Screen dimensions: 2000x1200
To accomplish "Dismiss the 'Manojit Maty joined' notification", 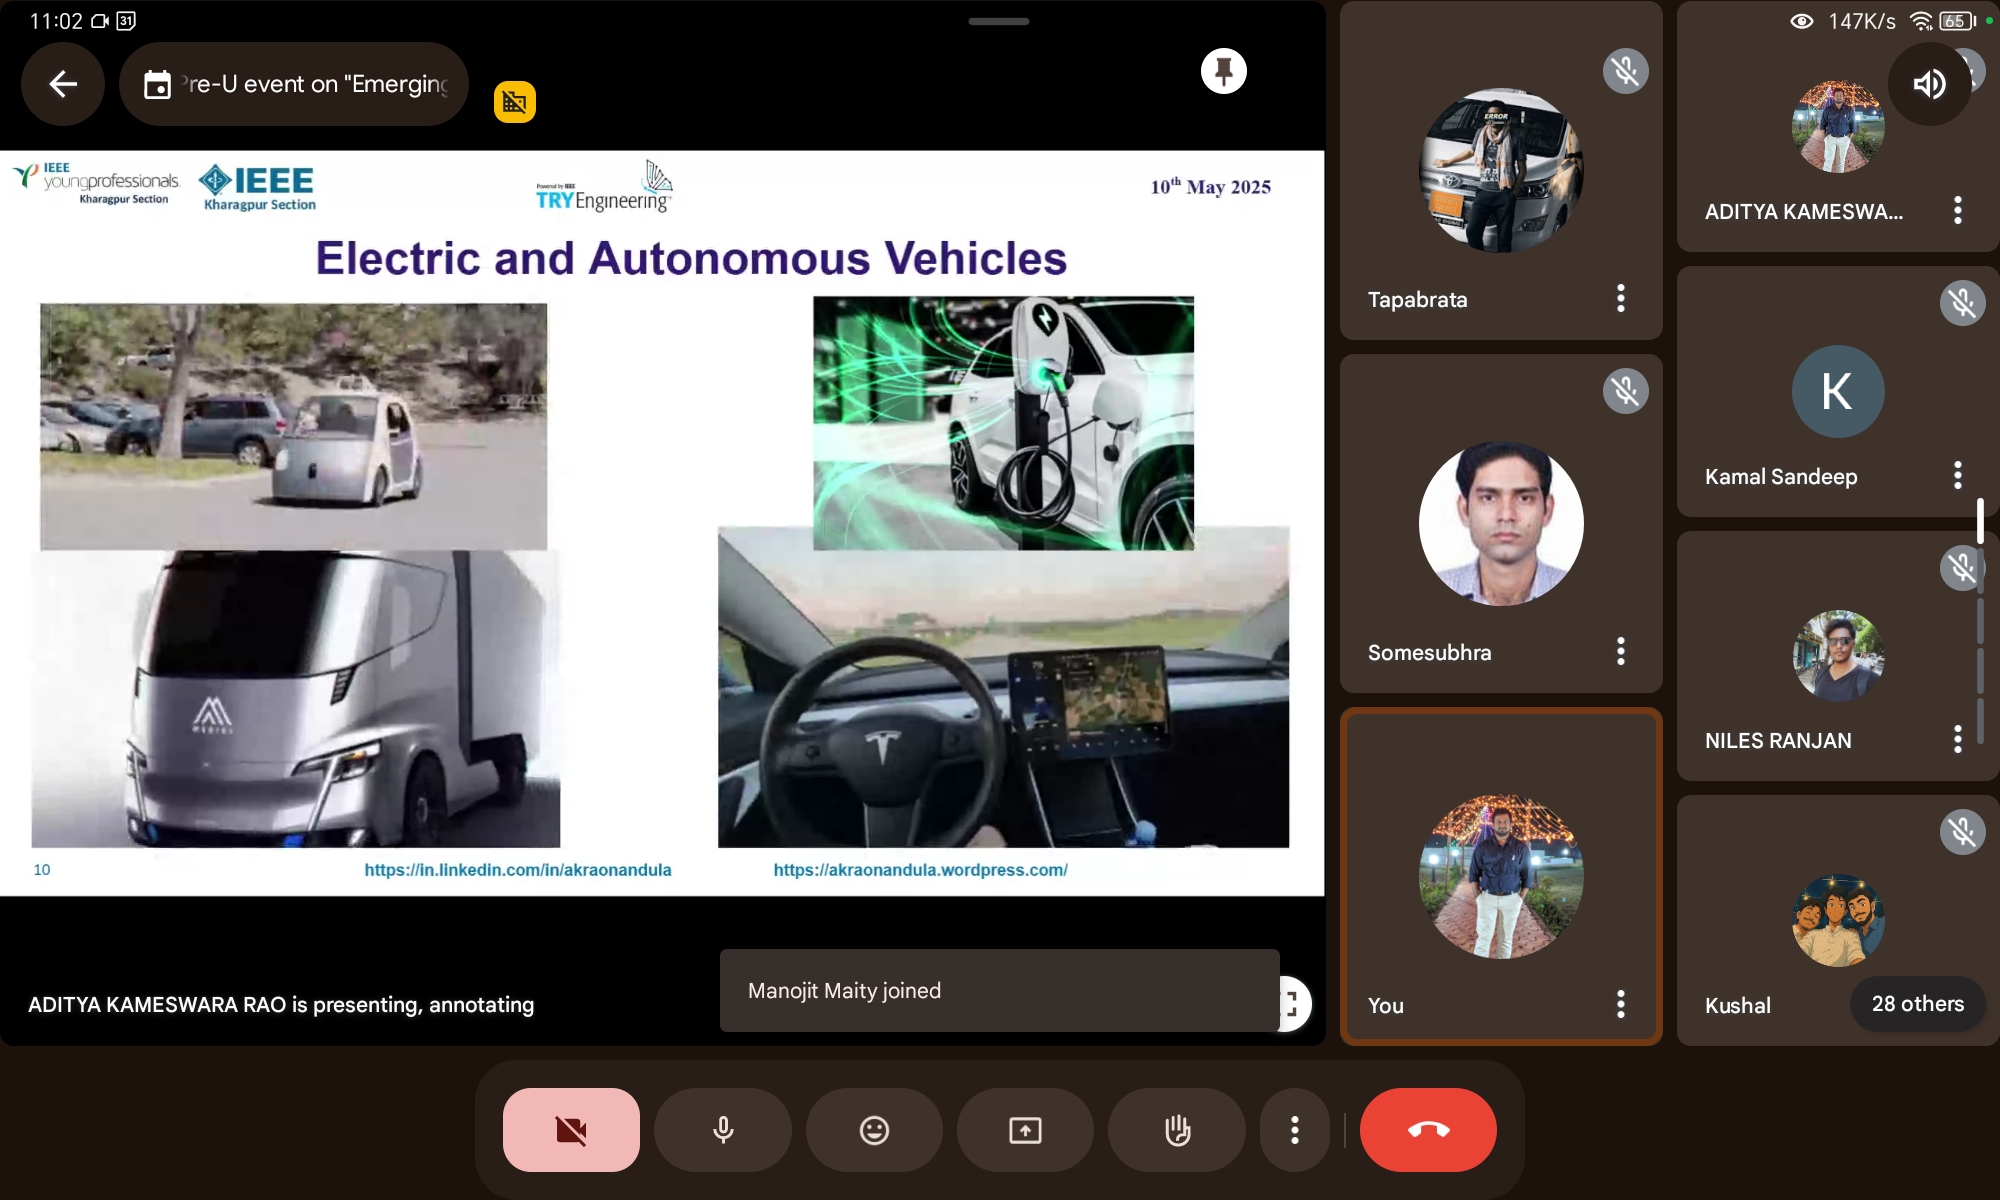I will click(x=1000, y=990).
